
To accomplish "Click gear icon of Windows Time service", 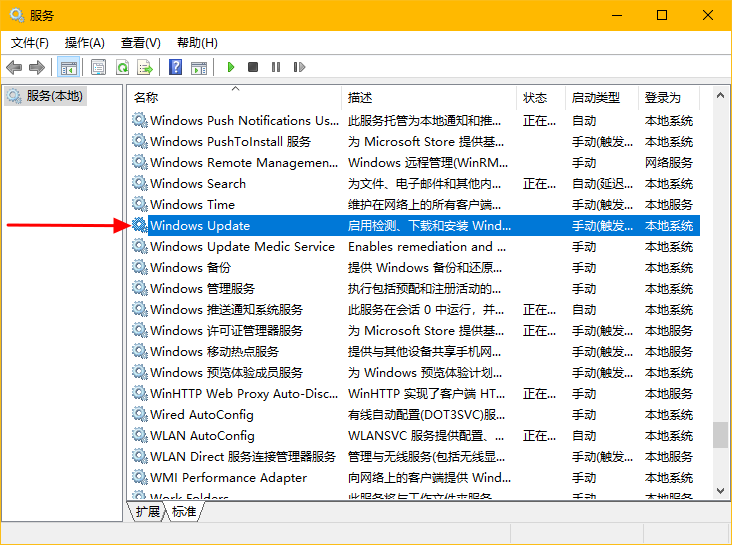I will tap(140, 204).
